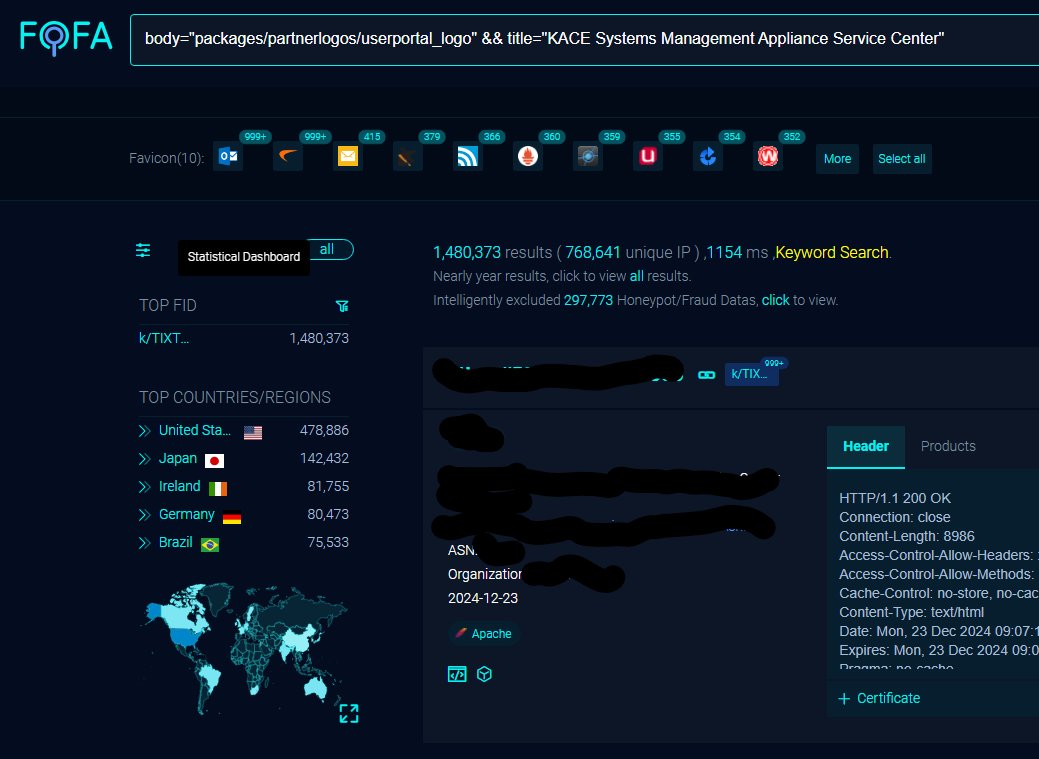Open the Keyword Search link

click(832, 253)
